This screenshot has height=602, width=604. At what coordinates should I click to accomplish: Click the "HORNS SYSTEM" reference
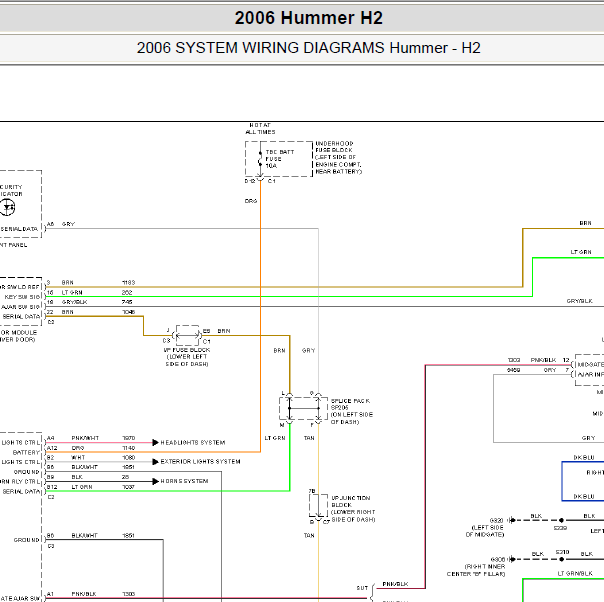[184, 481]
